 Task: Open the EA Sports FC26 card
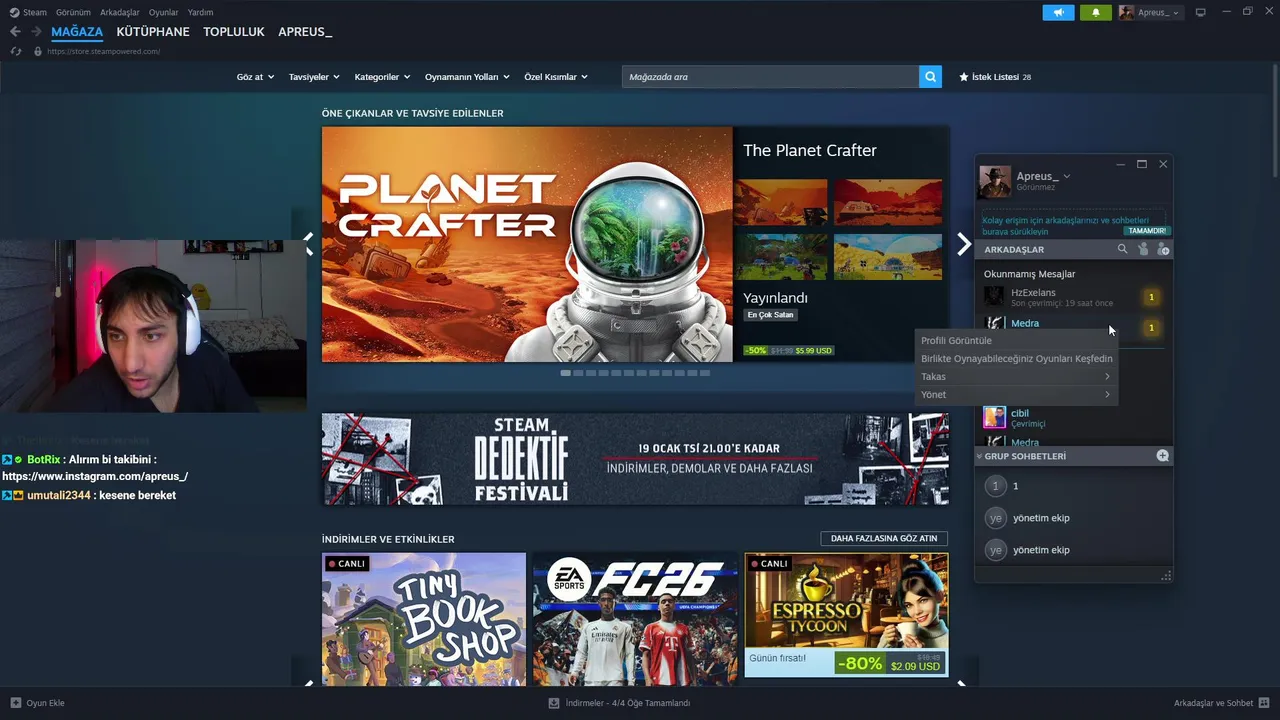coord(635,617)
